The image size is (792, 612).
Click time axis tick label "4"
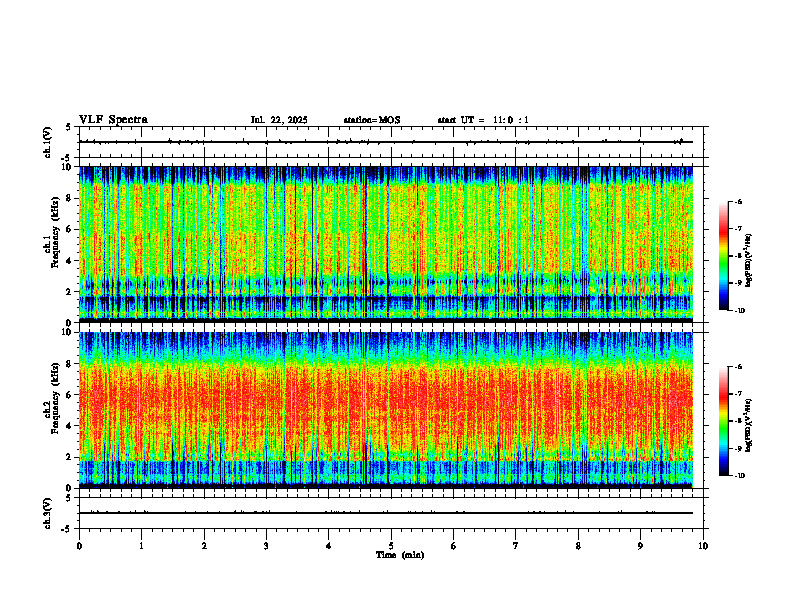328,546
